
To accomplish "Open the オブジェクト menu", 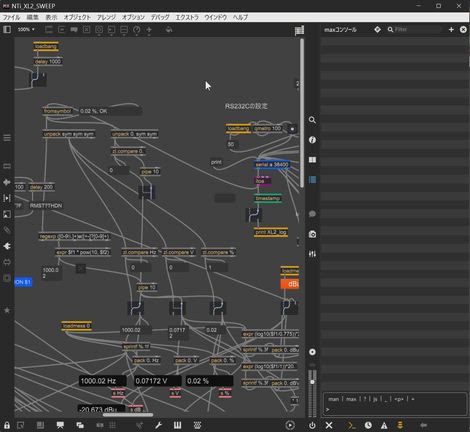I will pyautogui.click(x=77, y=17).
